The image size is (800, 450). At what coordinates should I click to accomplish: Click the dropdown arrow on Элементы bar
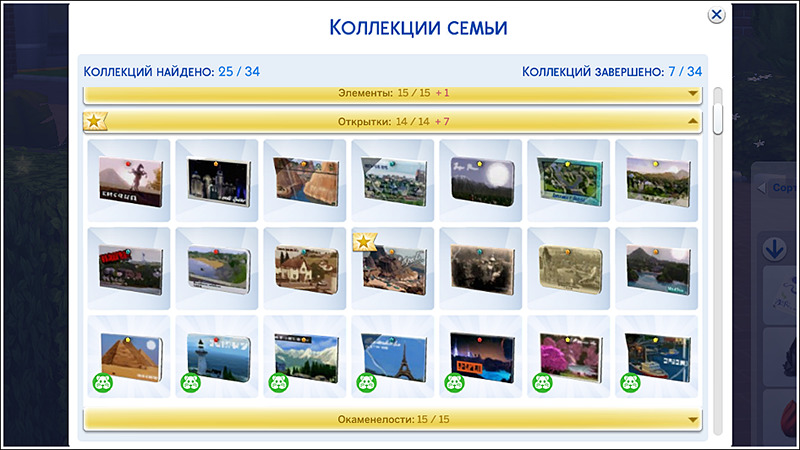click(692, 93)
